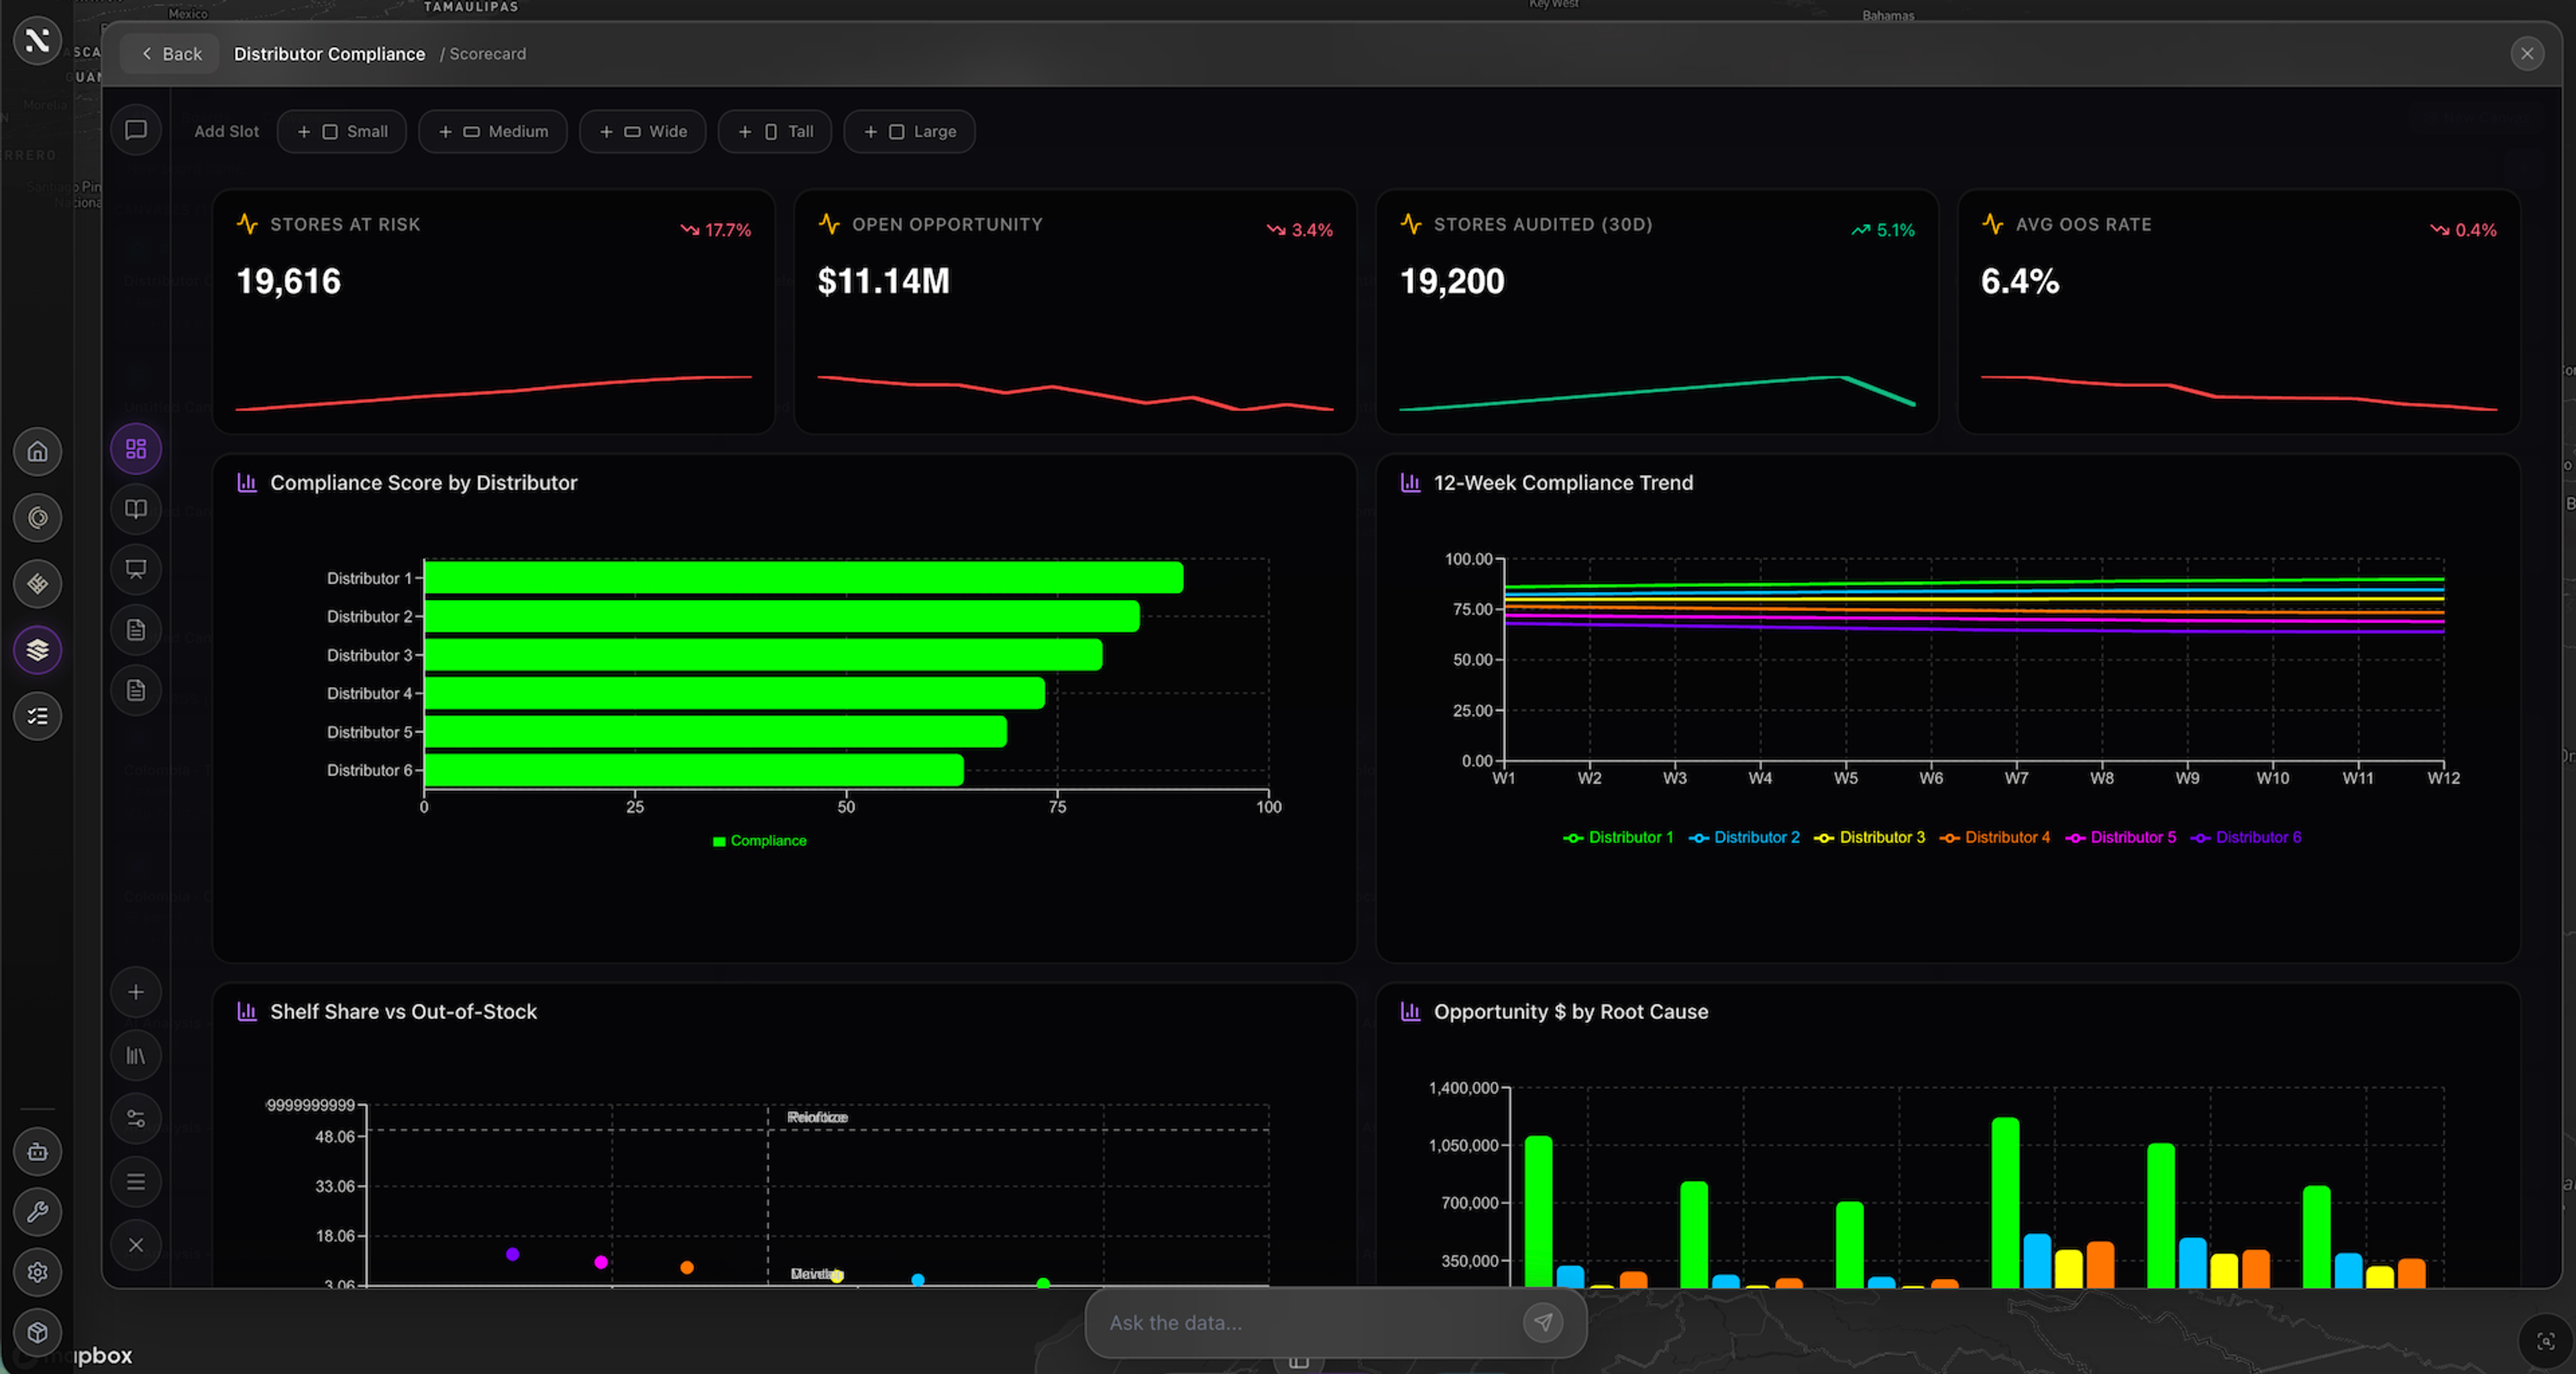
Task: Toggle Distributor 2 in trend legend
Action: pos(1744,837)
